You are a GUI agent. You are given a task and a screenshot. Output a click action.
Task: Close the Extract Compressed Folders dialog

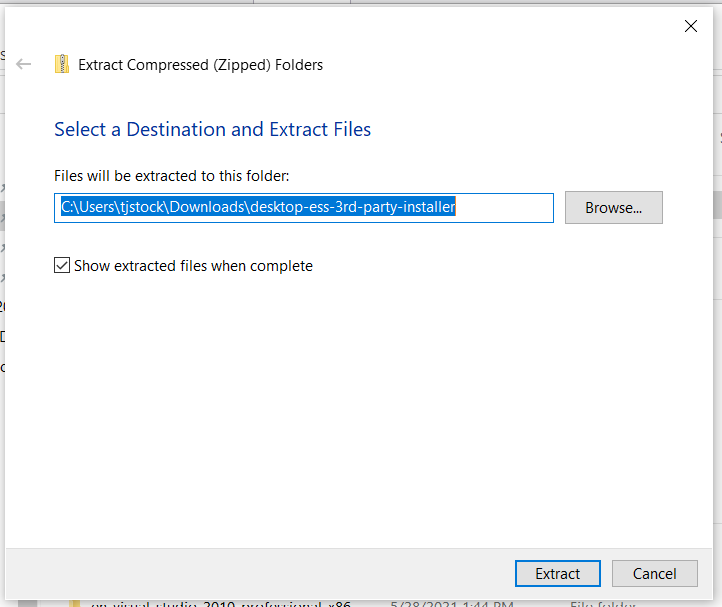(x=690, y=27)
